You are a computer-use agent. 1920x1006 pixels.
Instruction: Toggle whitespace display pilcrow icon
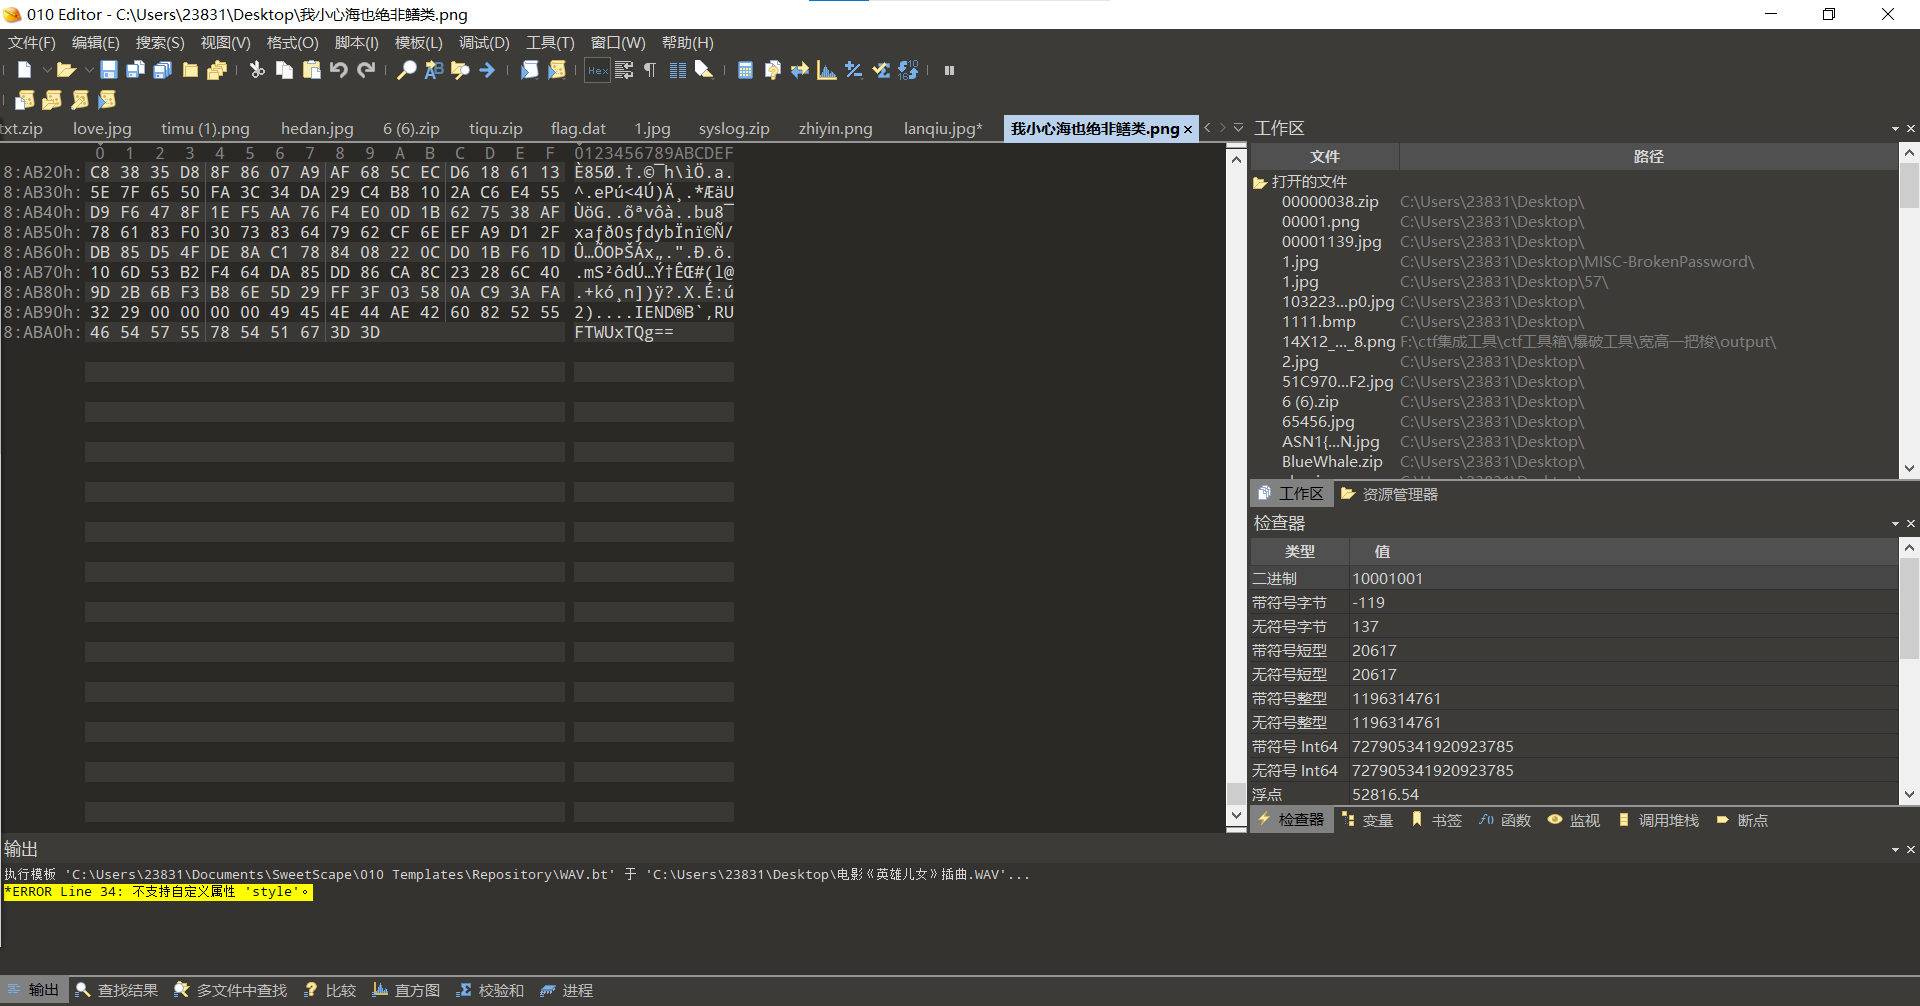(x=650, y=70)
